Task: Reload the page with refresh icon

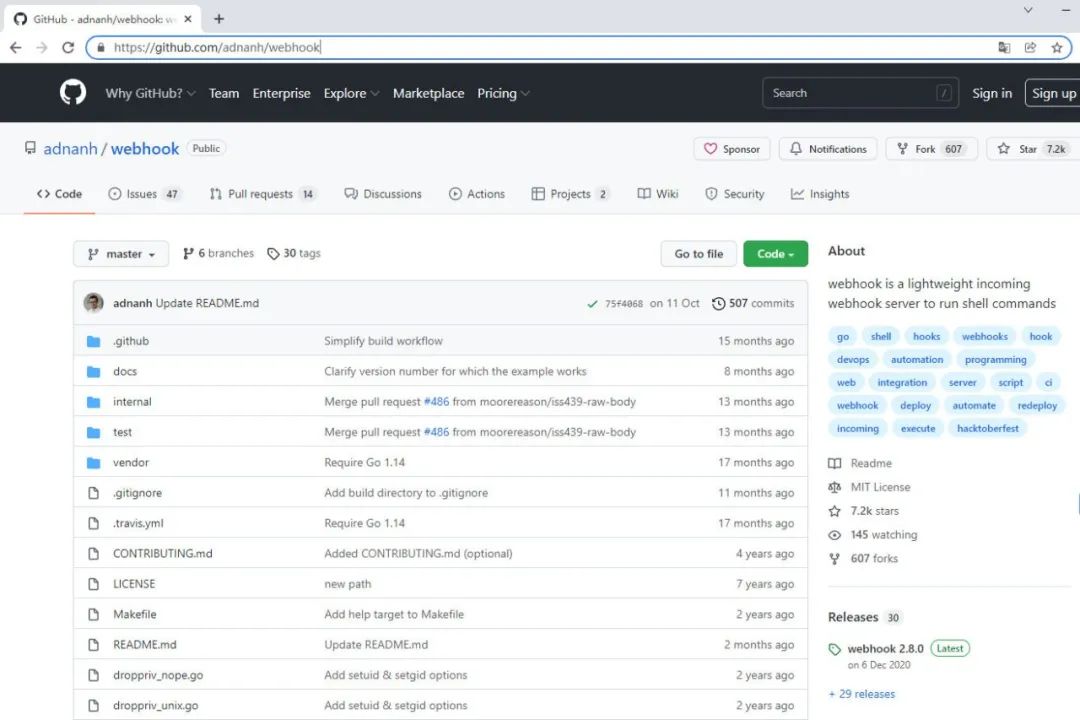Action: [68, 48]
